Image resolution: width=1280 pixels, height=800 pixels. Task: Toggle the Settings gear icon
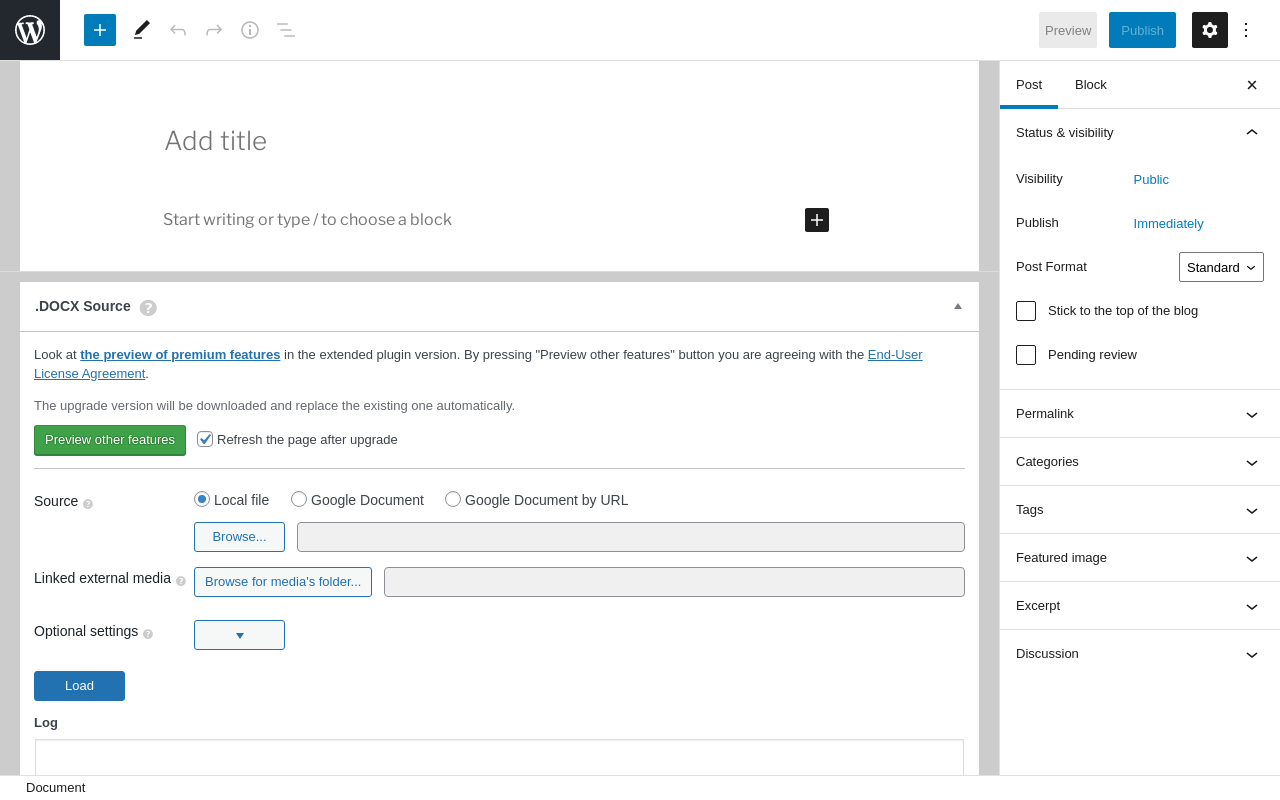pos(1210,30)
